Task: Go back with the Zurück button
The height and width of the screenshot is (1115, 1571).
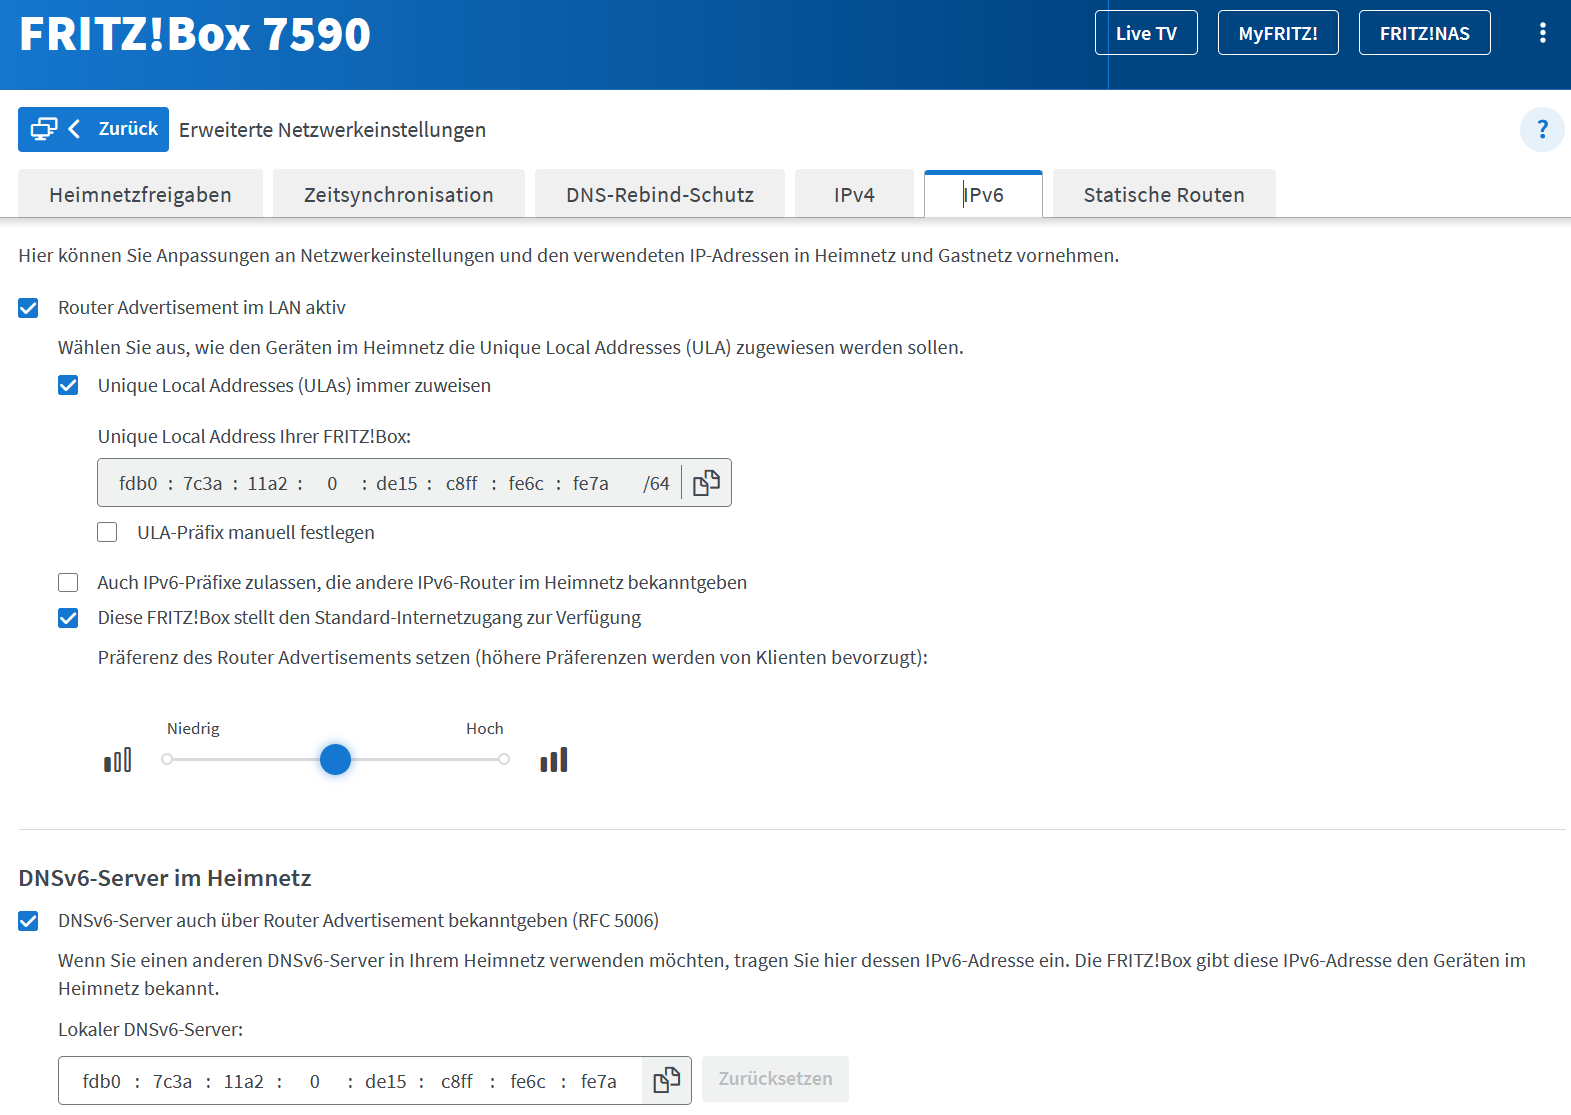Action: point(93,130)
